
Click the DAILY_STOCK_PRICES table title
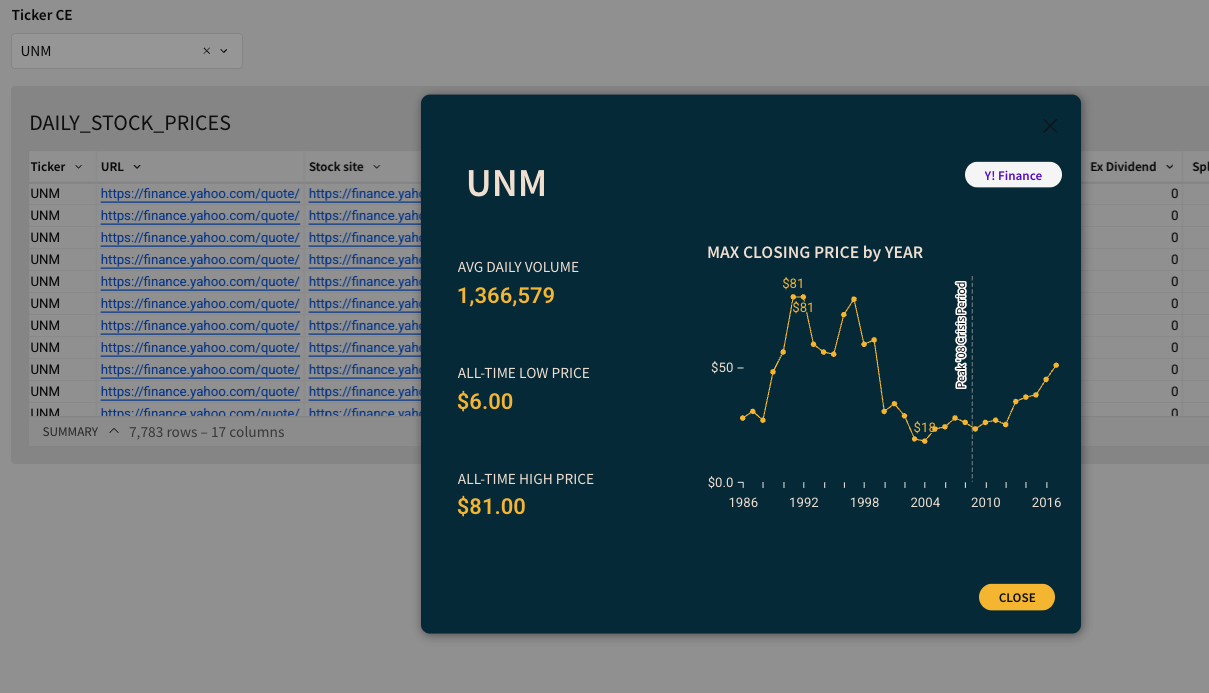(x=130, y=123)
